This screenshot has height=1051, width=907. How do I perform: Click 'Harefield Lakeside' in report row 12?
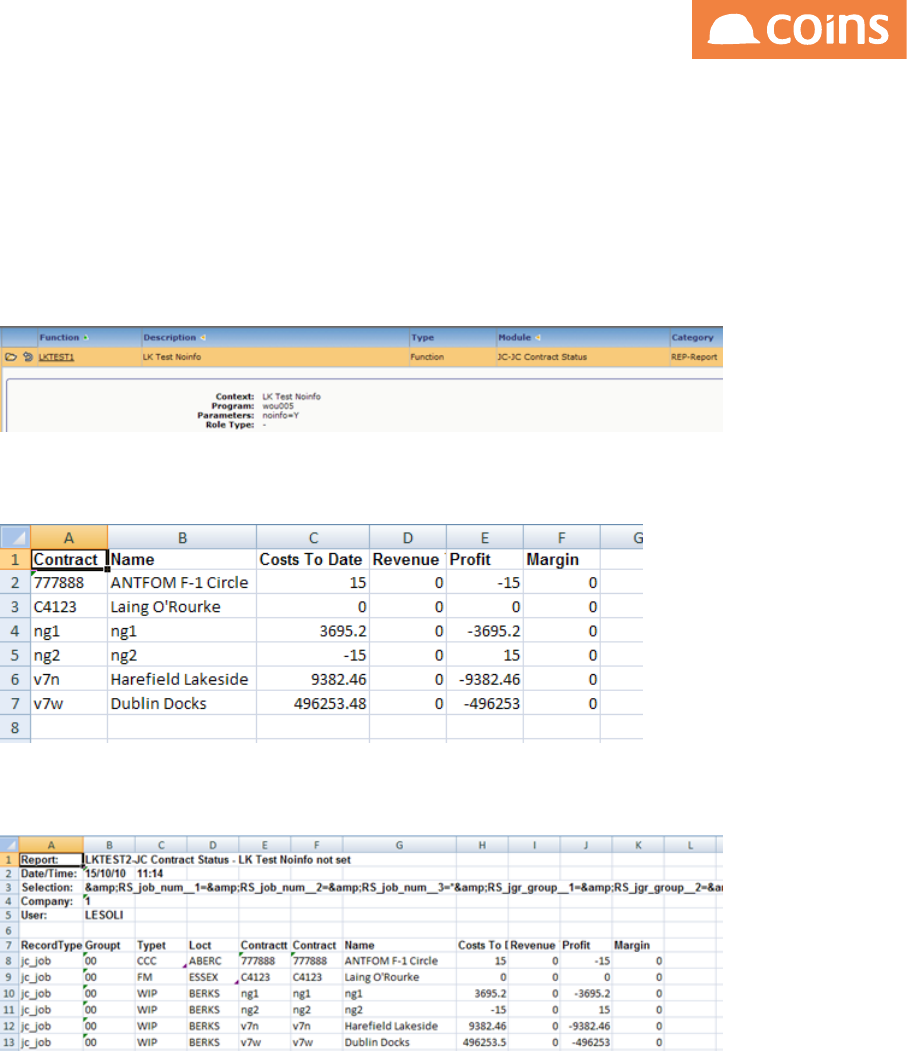[400, 1026]
